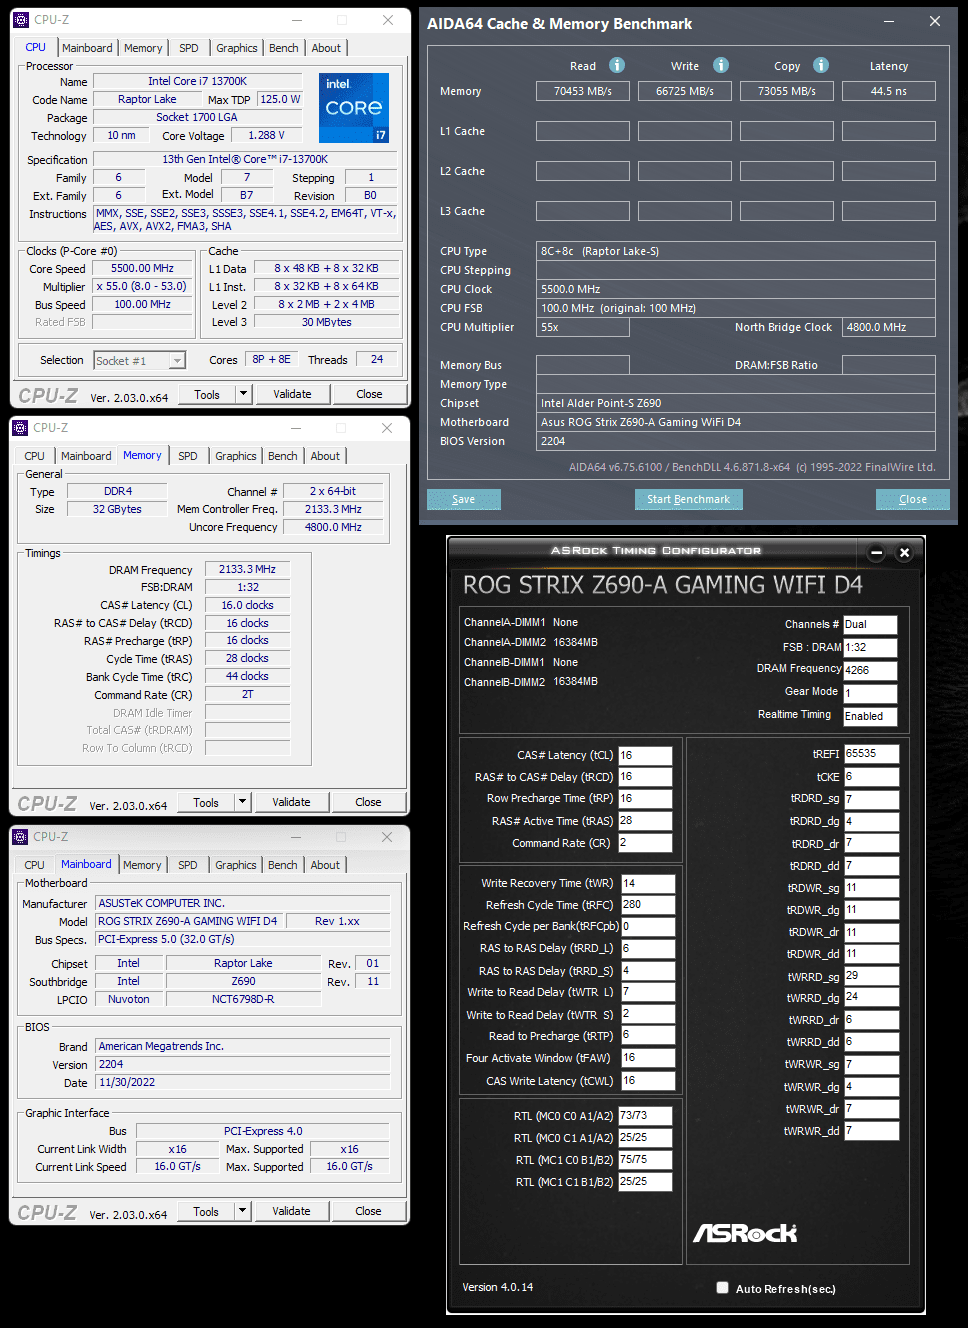Click Current Link Speed 16.0 GT/s value

coord(178,1167)
